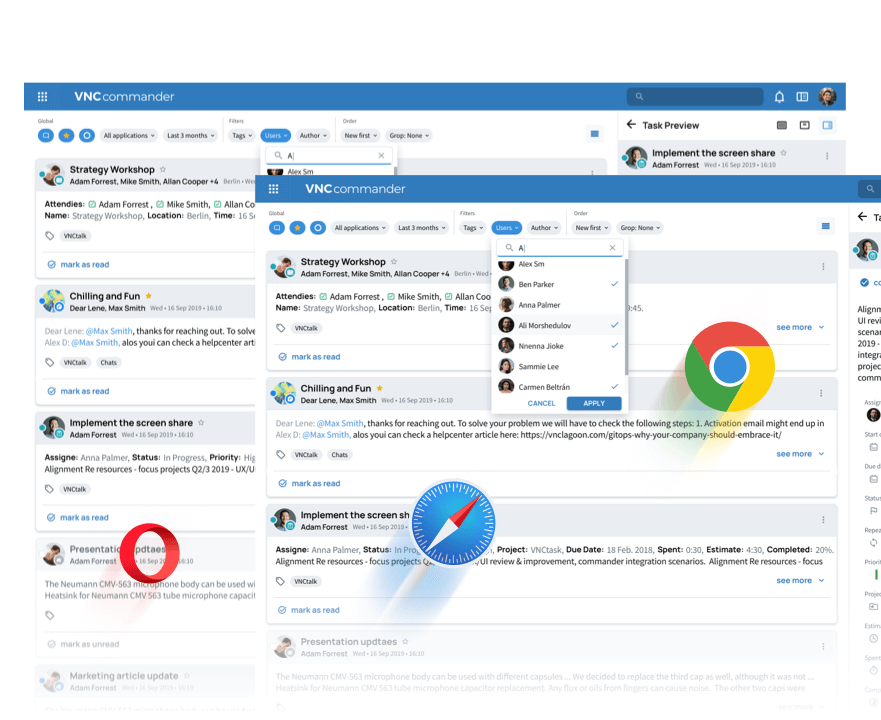Toggle the chat filter in front window
881x720 pixels.
coord(277,228)
